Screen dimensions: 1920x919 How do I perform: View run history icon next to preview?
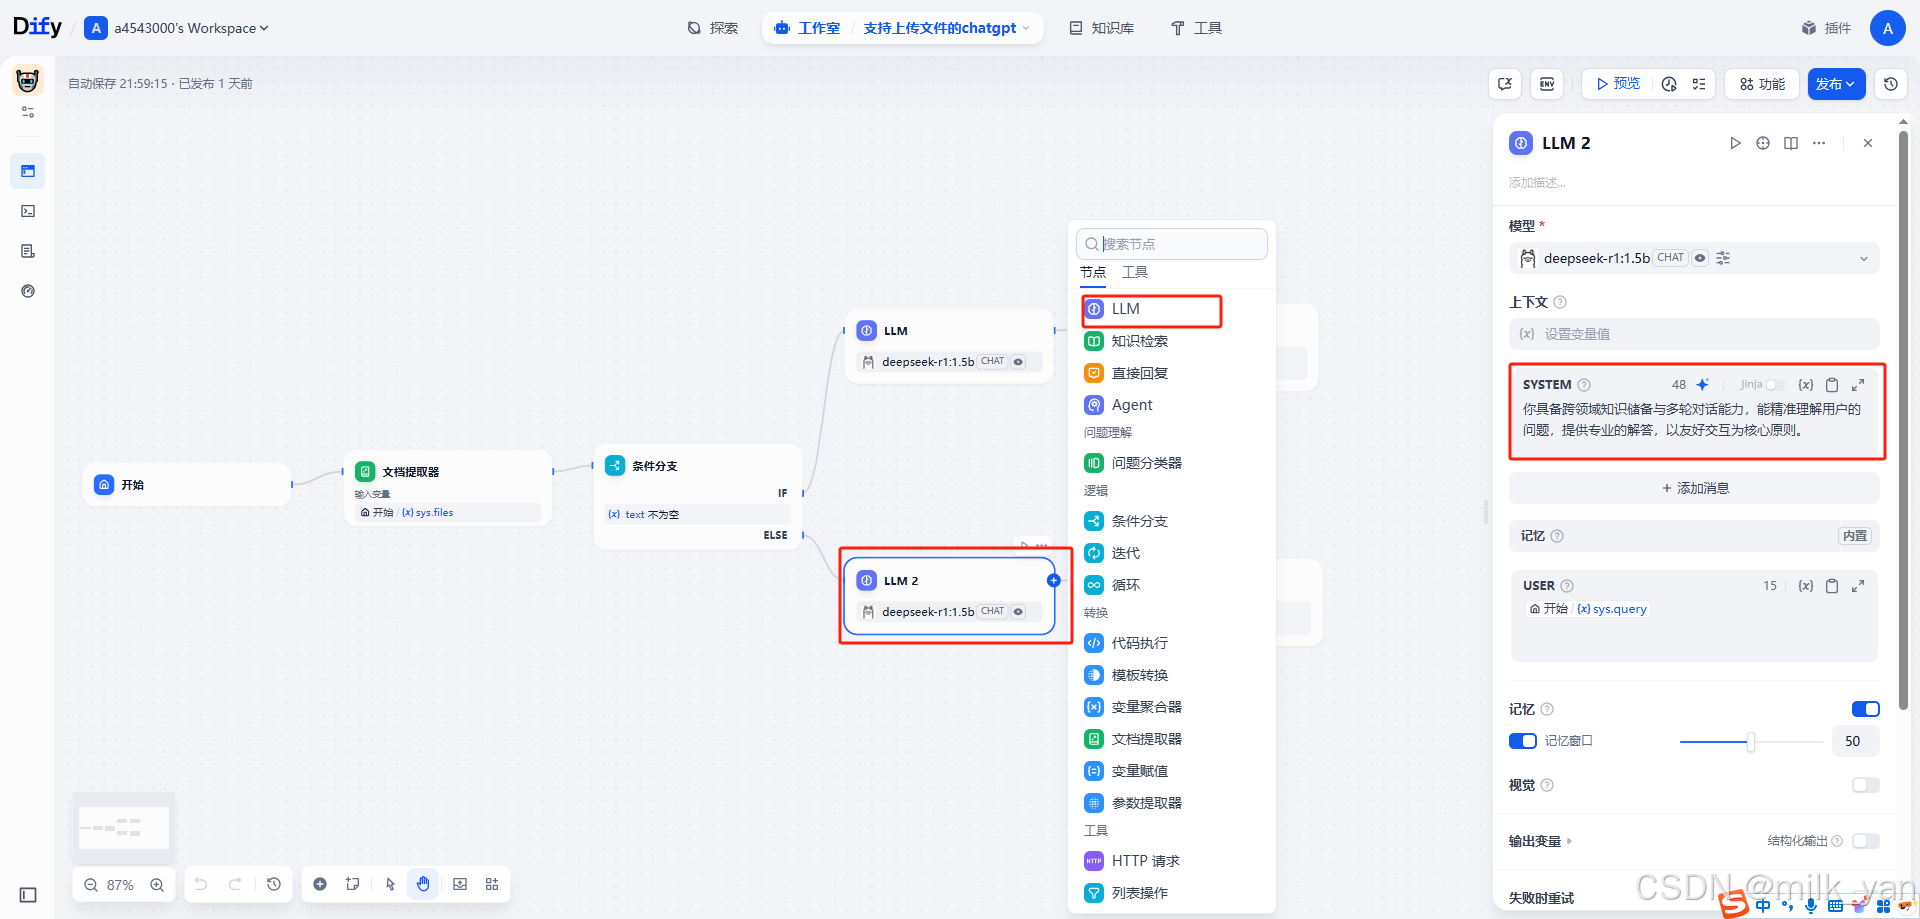(x=1669, y=84)
